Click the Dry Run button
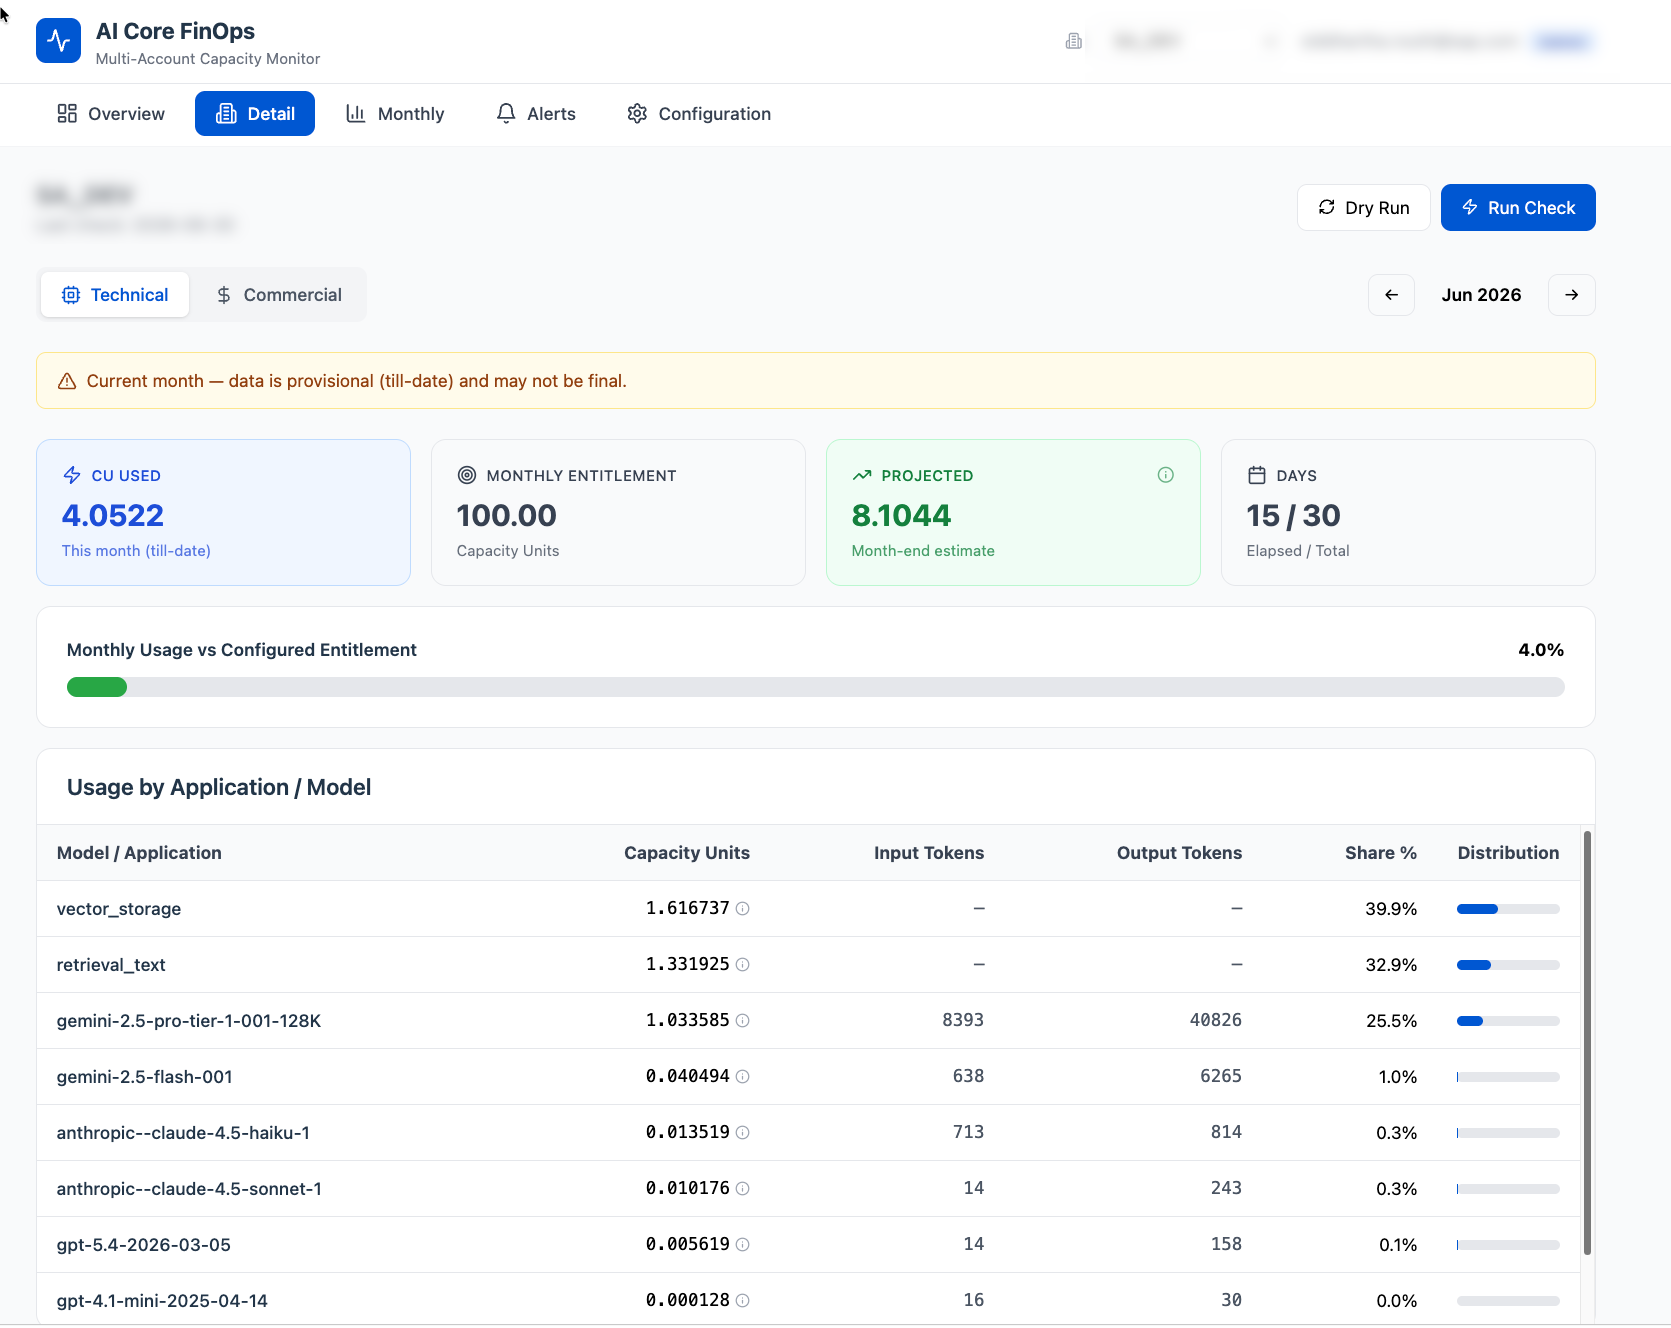Screen dimensions: 1671x1328 1364,208
